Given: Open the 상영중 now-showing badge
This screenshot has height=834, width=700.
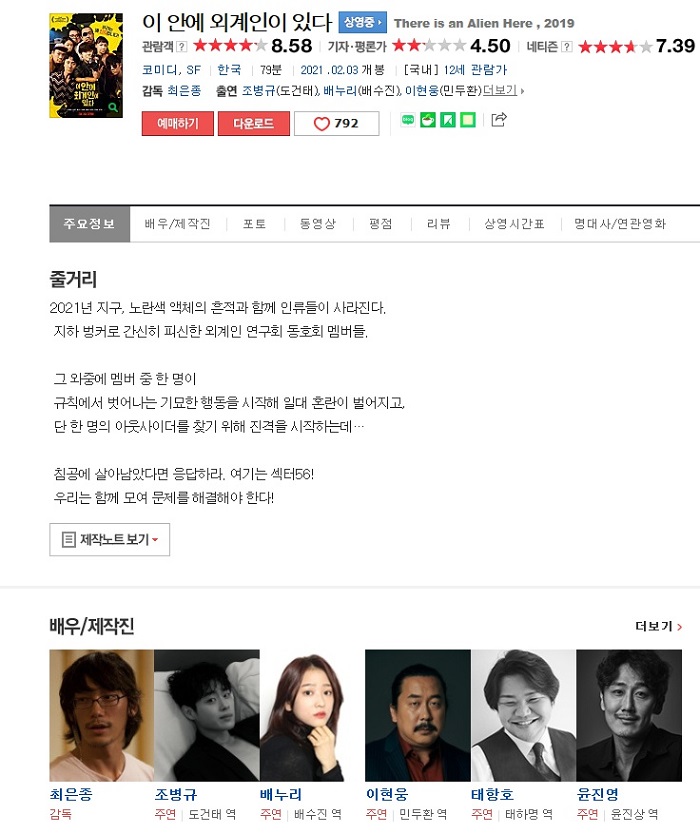Looking at the screenshot, I should [x=363, y=22].
